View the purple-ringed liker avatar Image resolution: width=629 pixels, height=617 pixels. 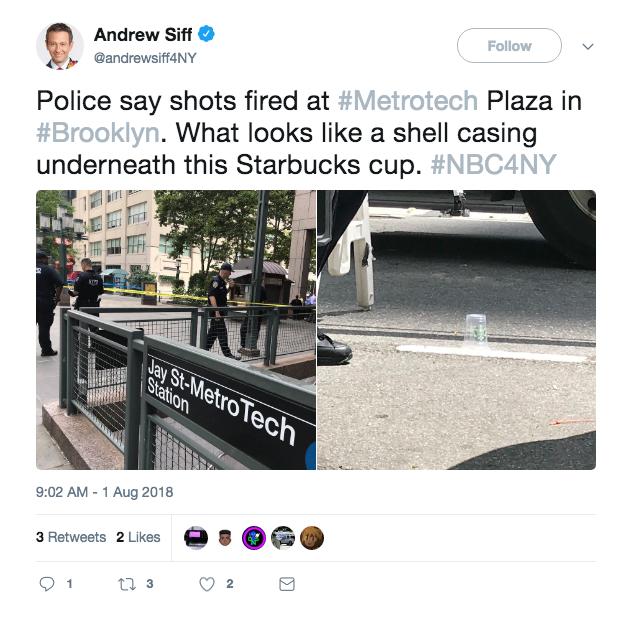[254, 538]
